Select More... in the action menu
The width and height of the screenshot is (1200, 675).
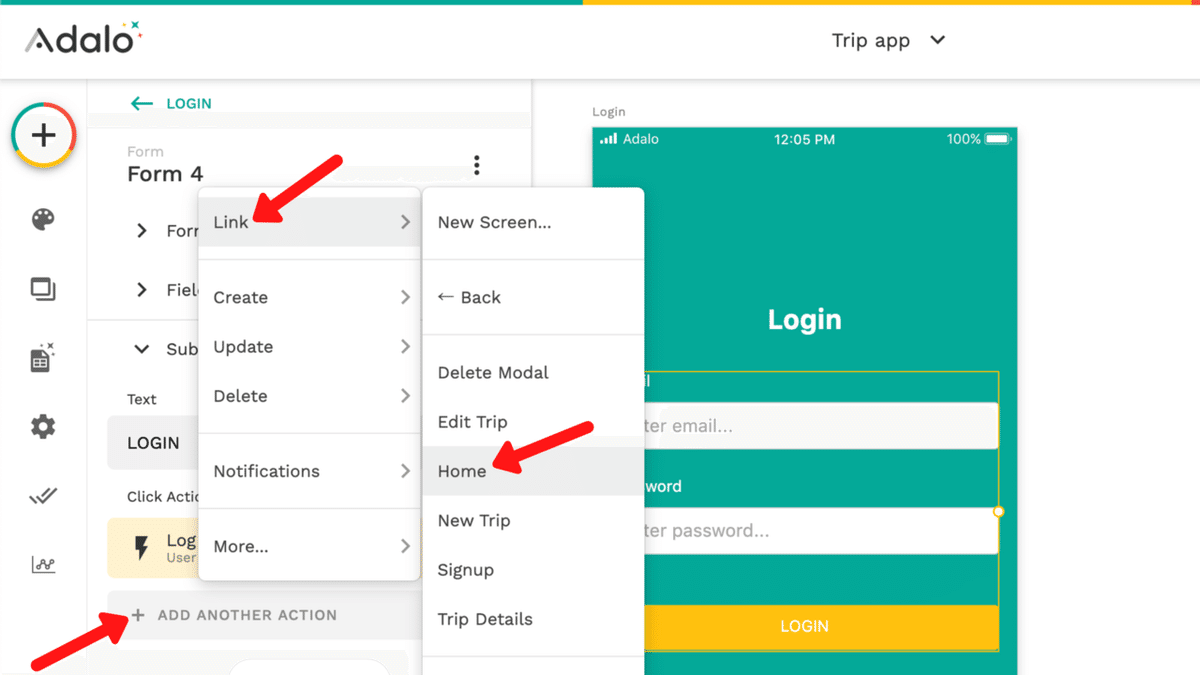point(309,546)
